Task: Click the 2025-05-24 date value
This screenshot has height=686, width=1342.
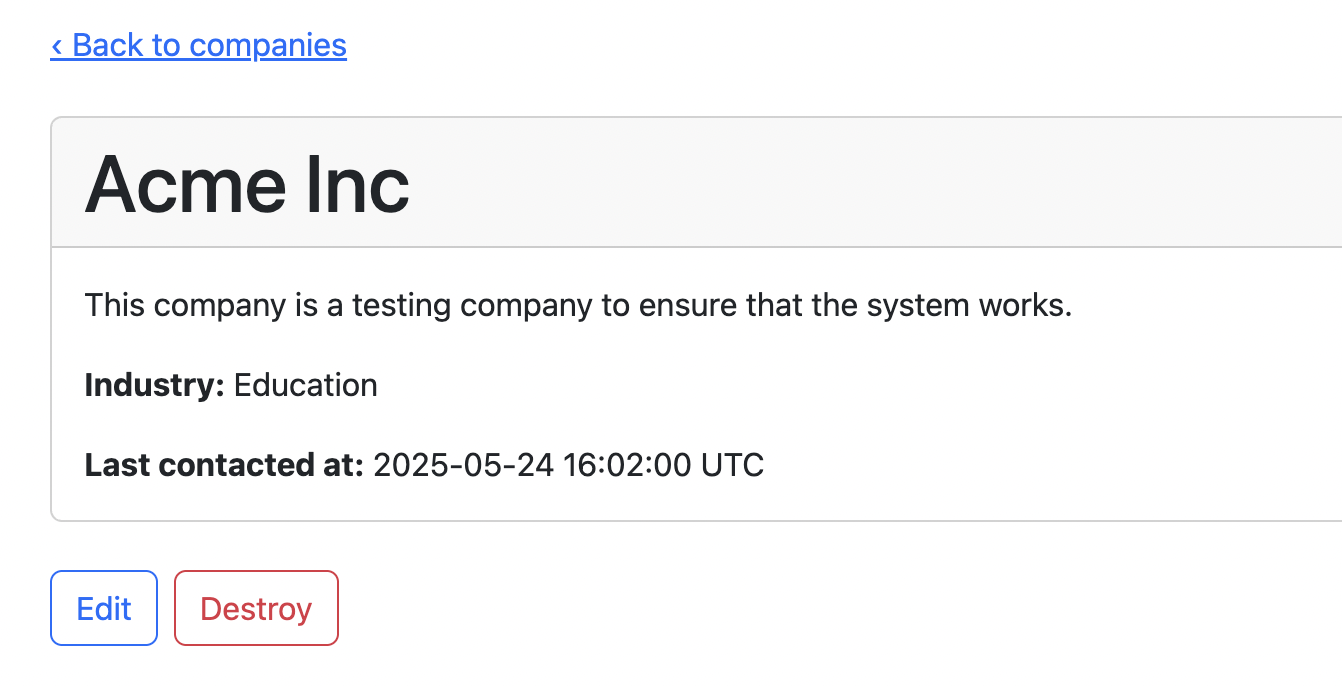Action: (x=463, y=465)
